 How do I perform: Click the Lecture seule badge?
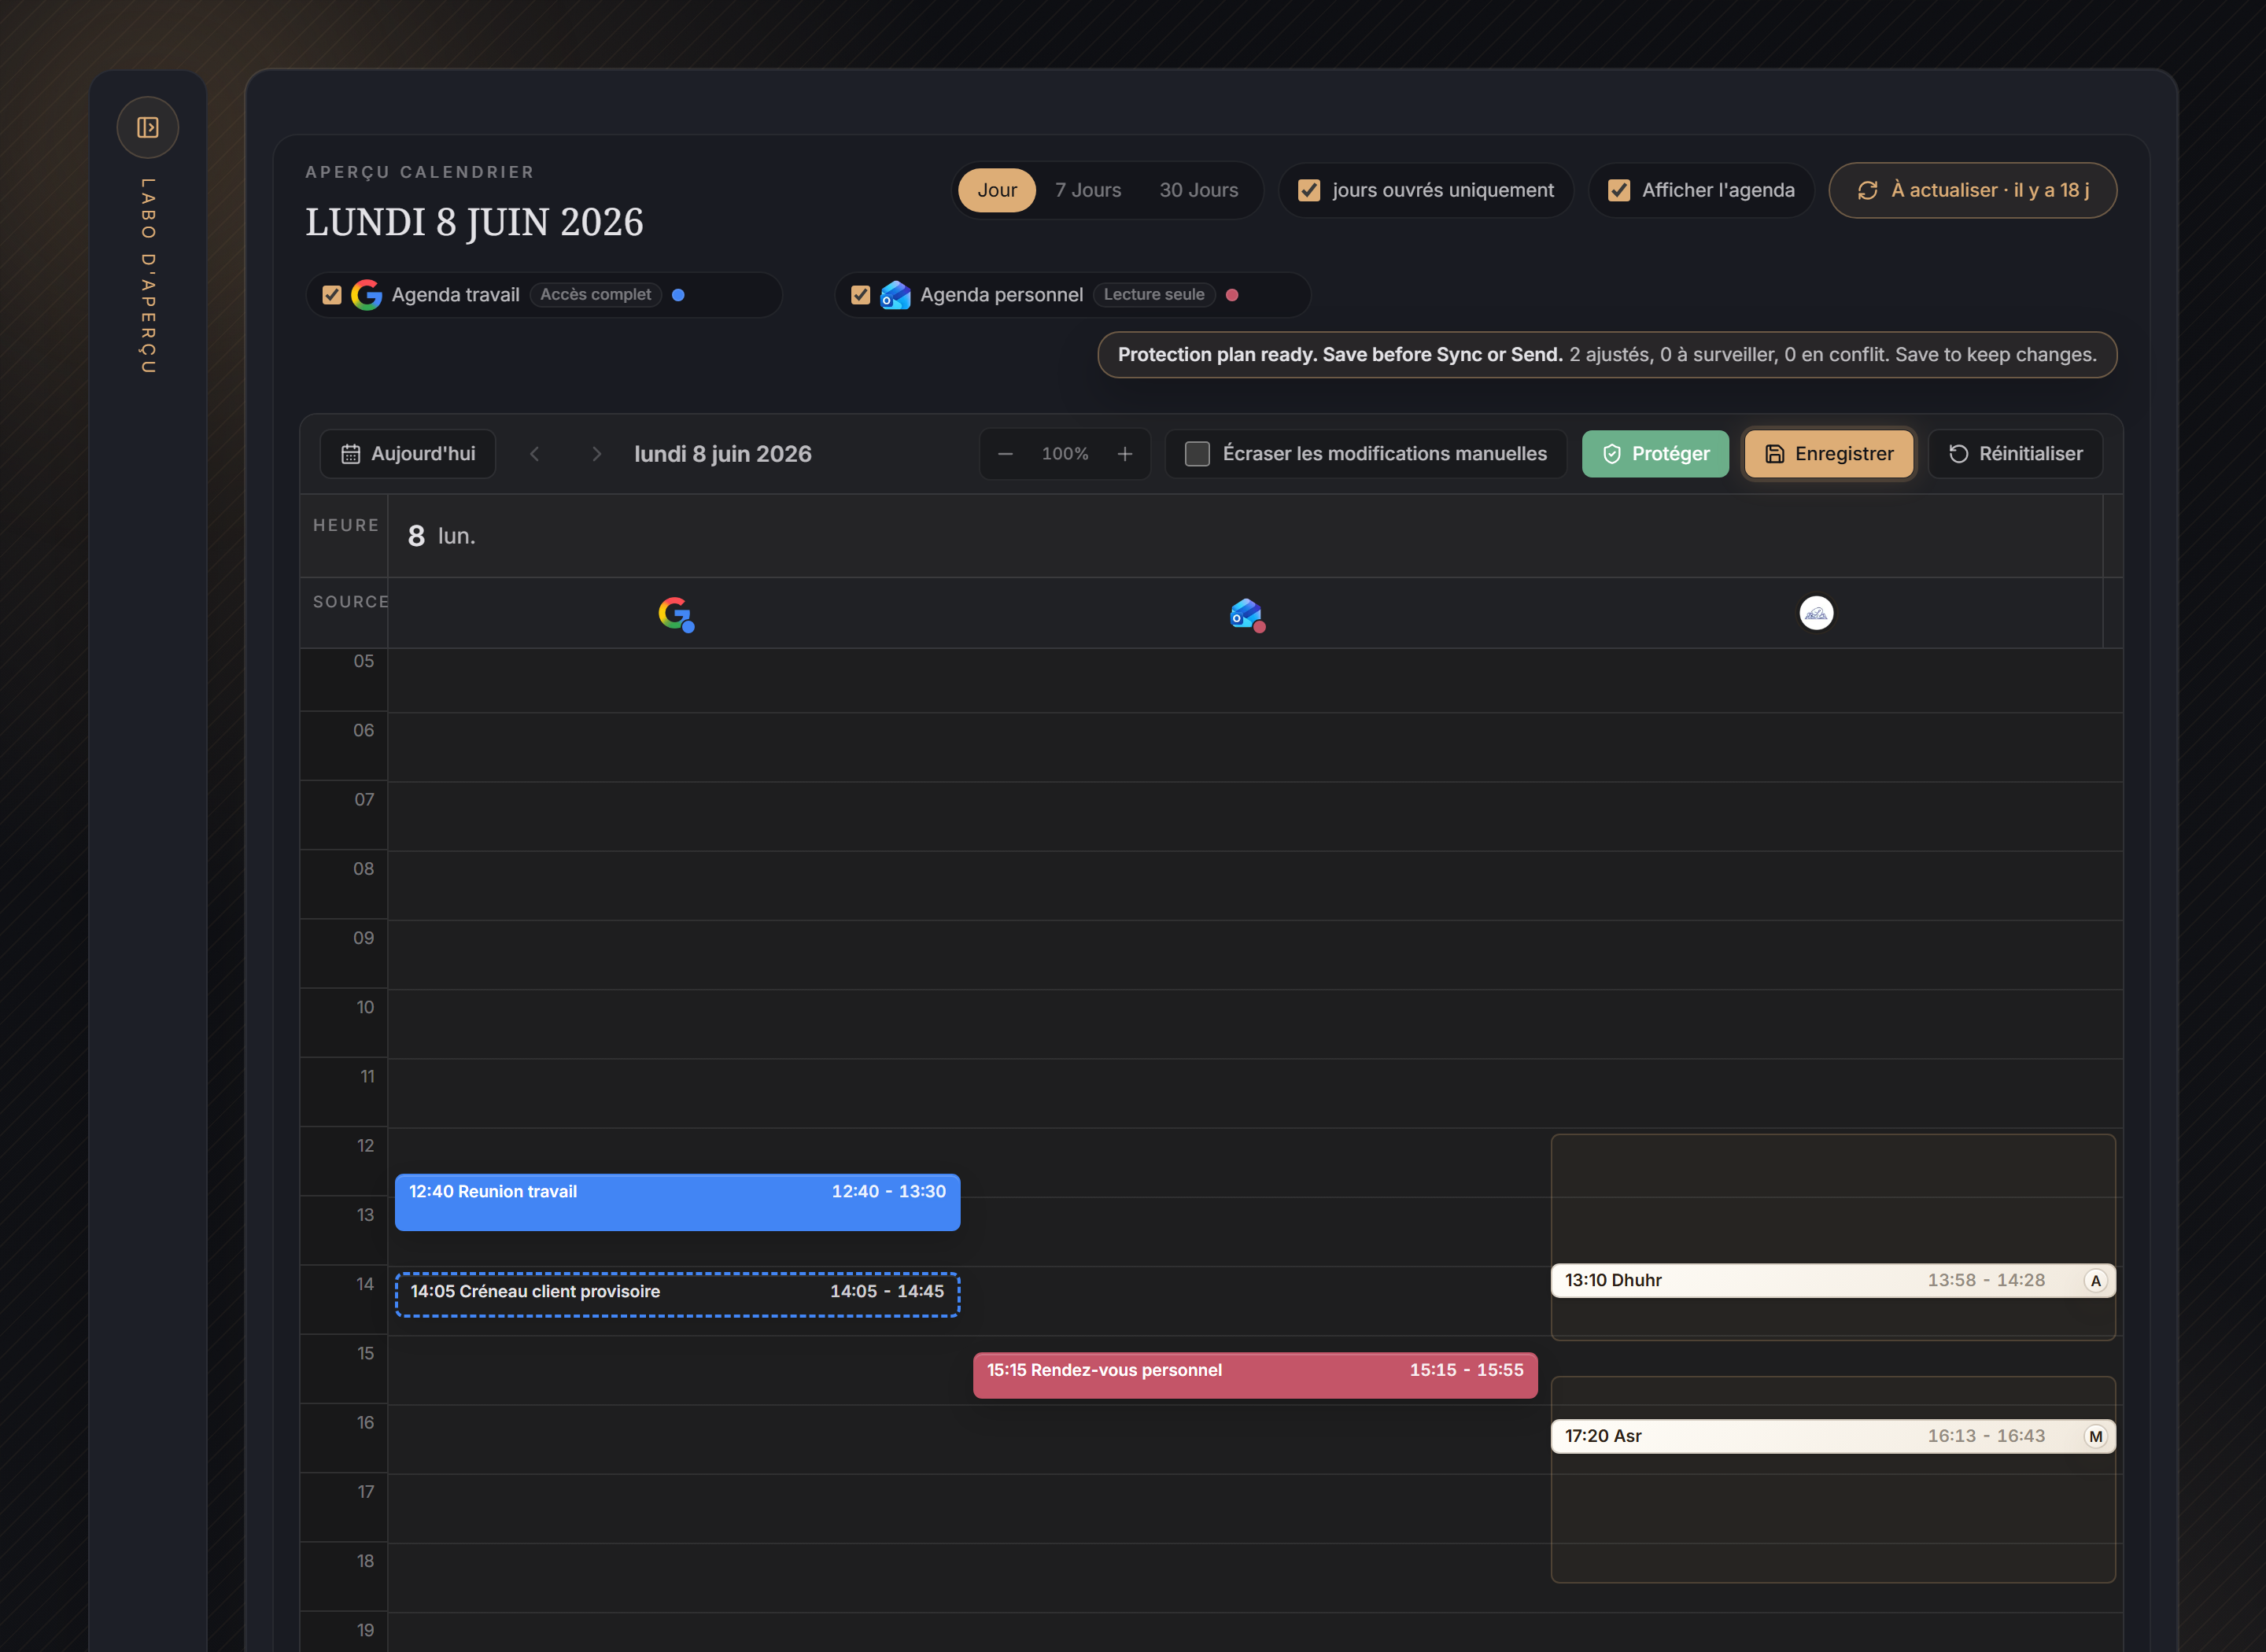pyautogui.click(x=1154, y=295)
